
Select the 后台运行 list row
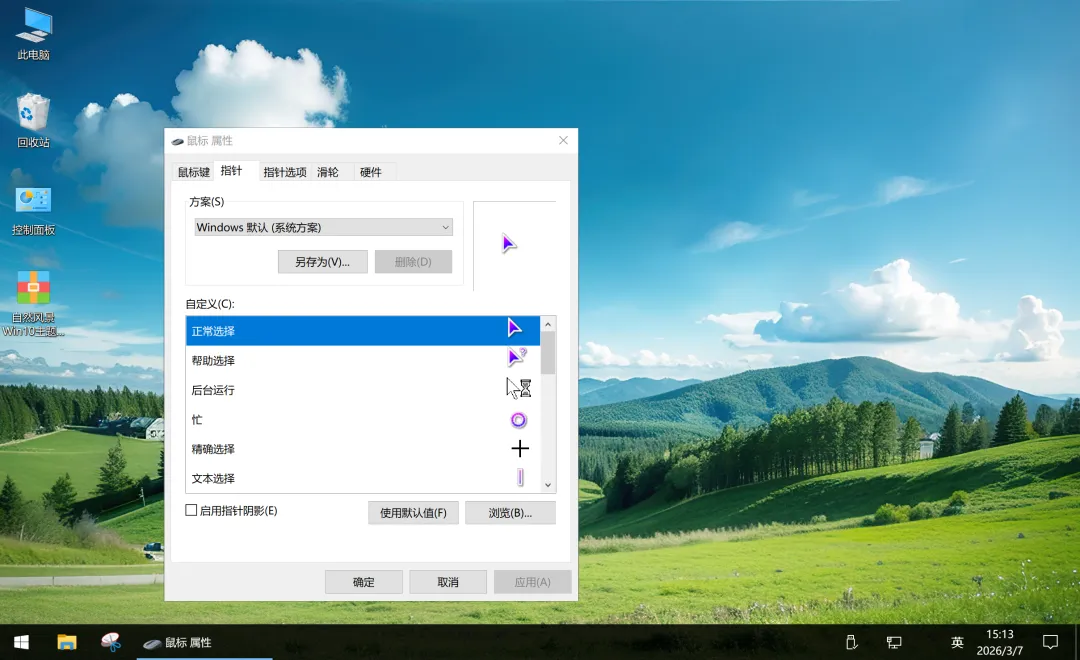[363, 390]
